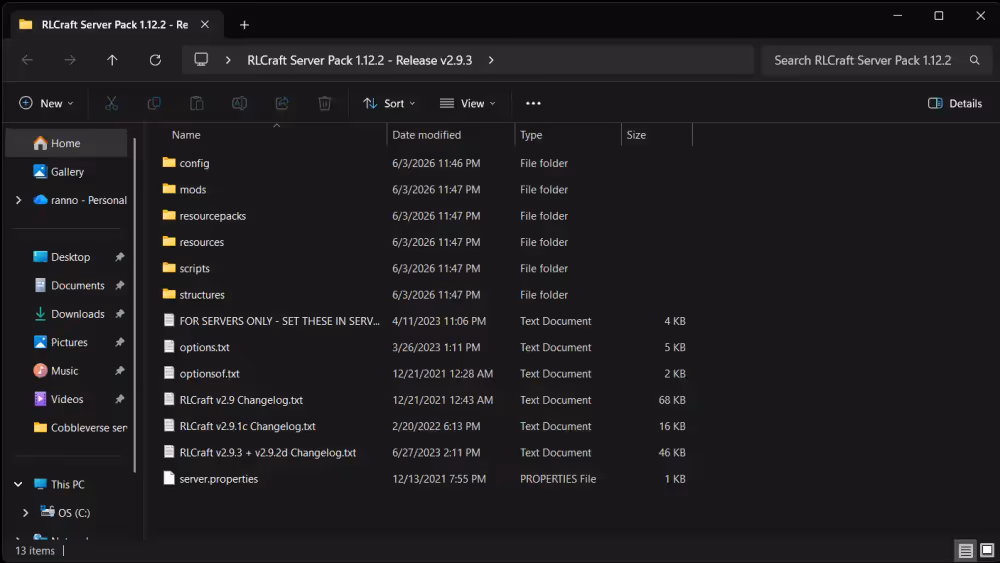Select This PC in the sidebar

pyautogui.click(x=68, y=485)
